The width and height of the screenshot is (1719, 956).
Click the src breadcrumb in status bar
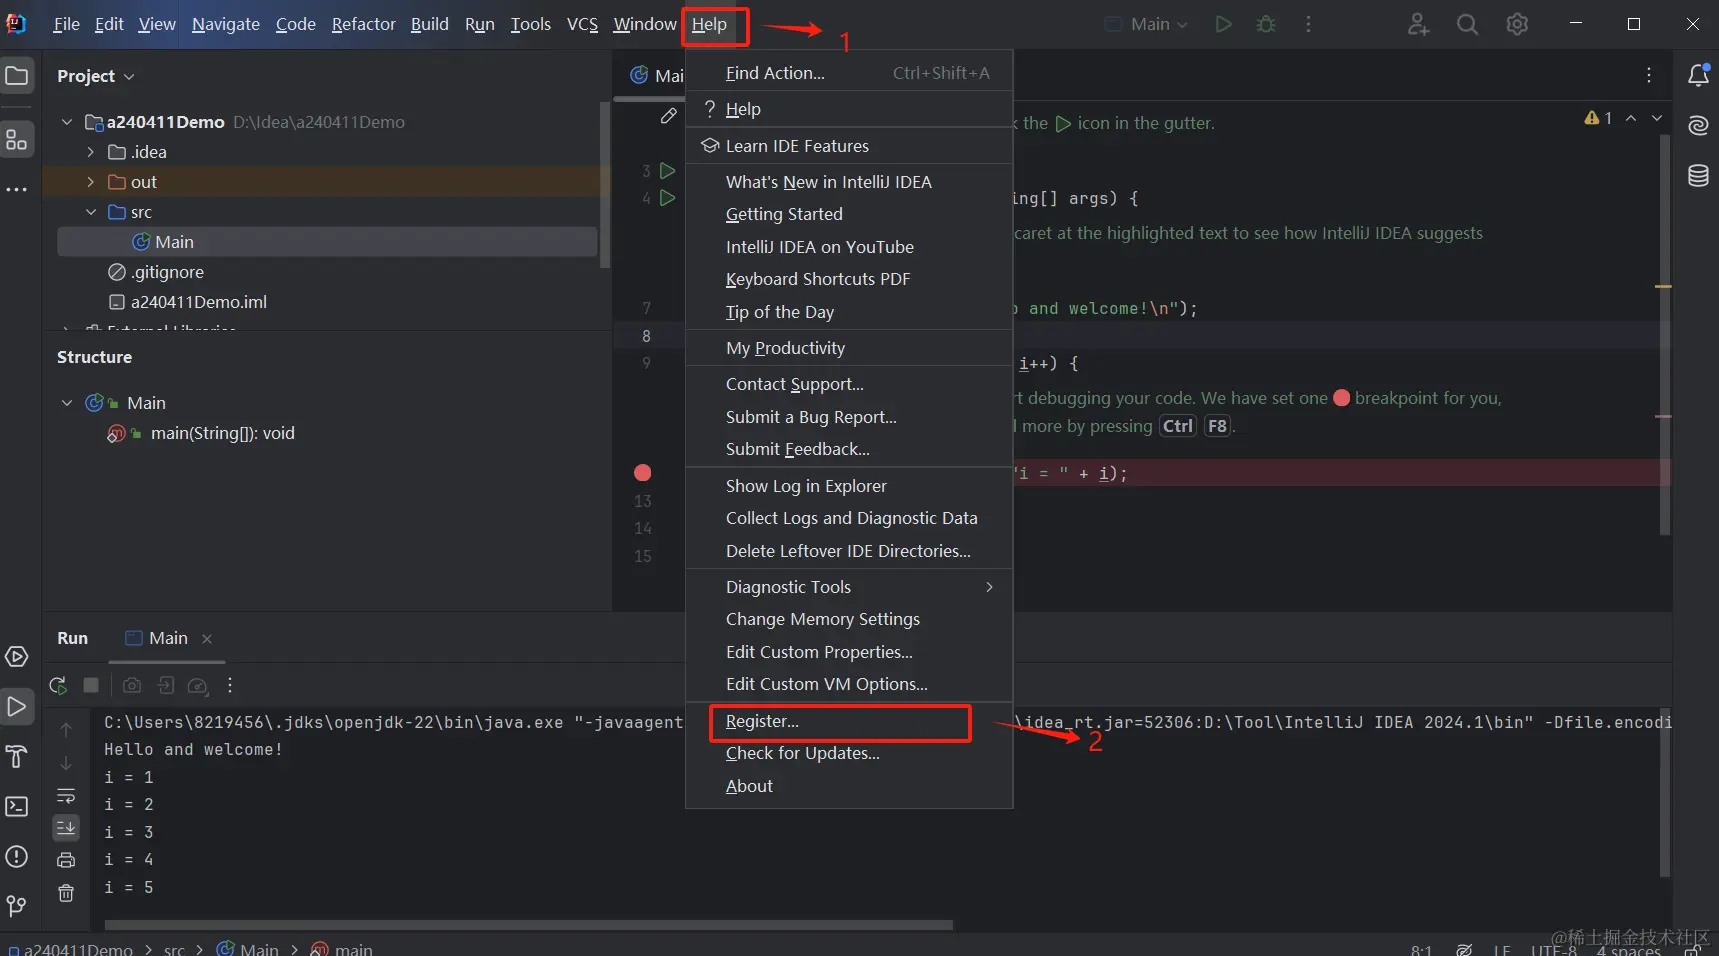click(174, 949)
